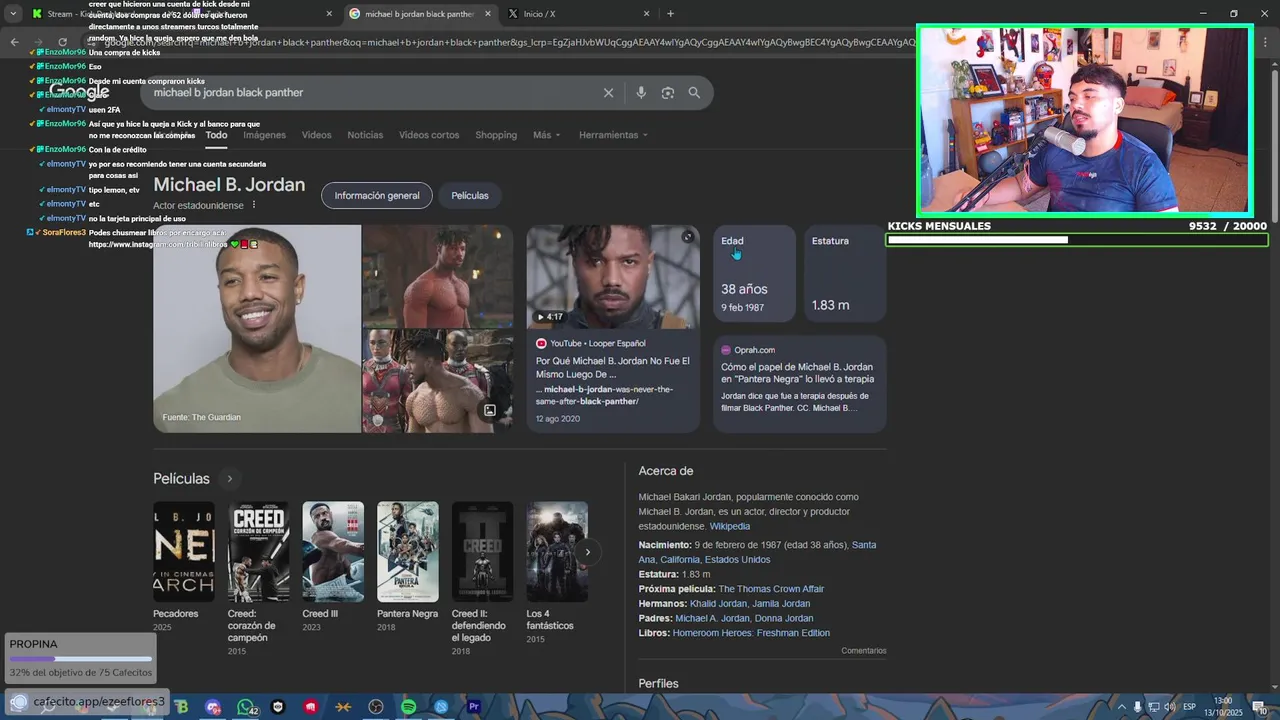This screenshot has width=1280, height=720.
Task: Reload the current page
Action: pos(62,42)
